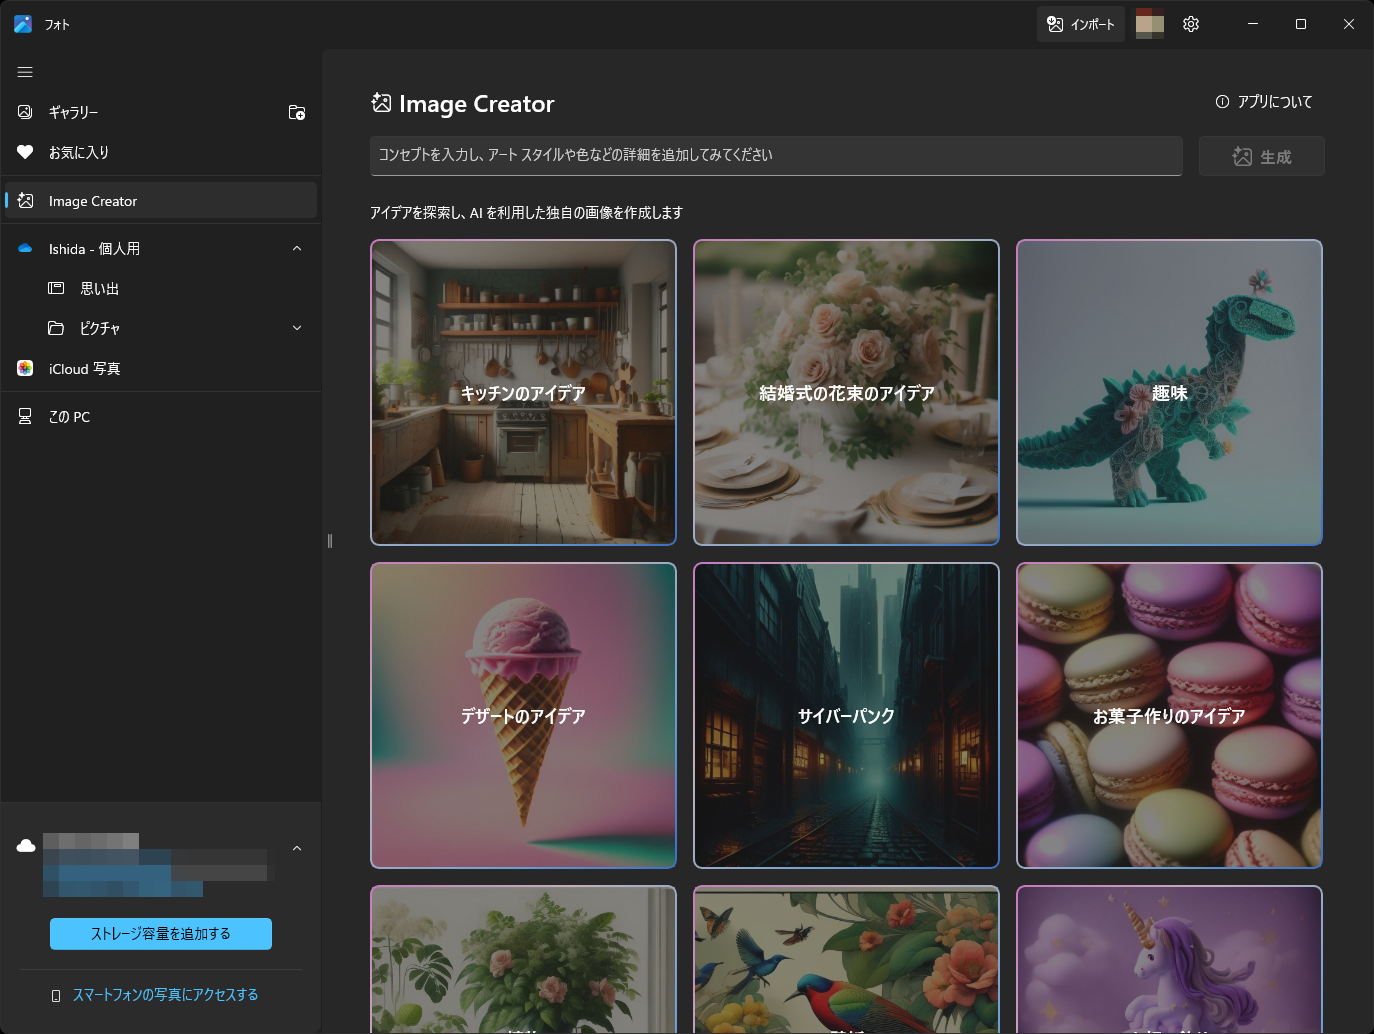
Task: Collapse the account details at the bottom
Action: [296, 846]
